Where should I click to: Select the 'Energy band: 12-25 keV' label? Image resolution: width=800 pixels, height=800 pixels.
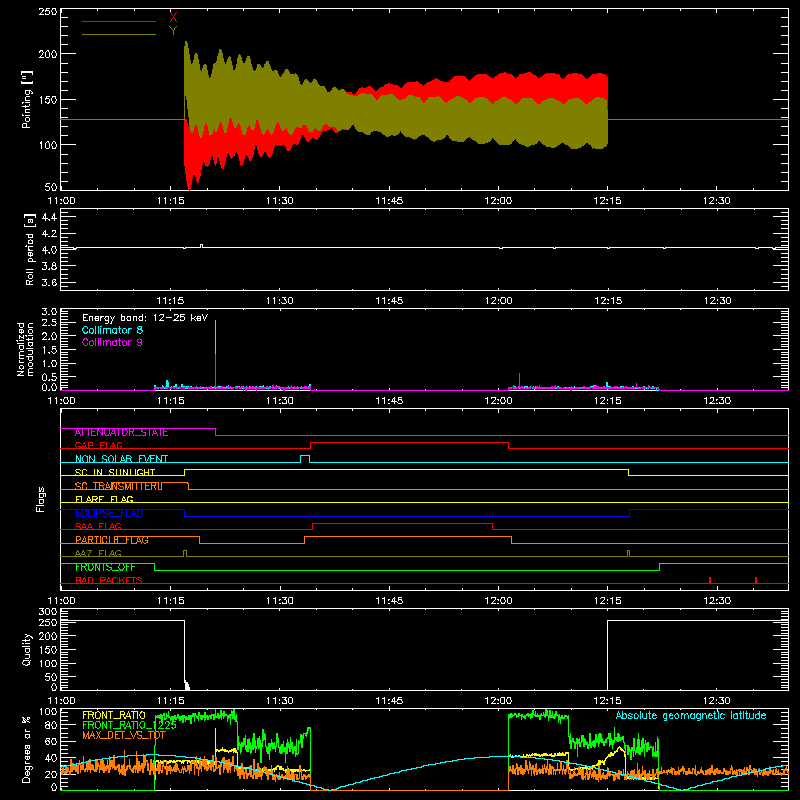145,318
